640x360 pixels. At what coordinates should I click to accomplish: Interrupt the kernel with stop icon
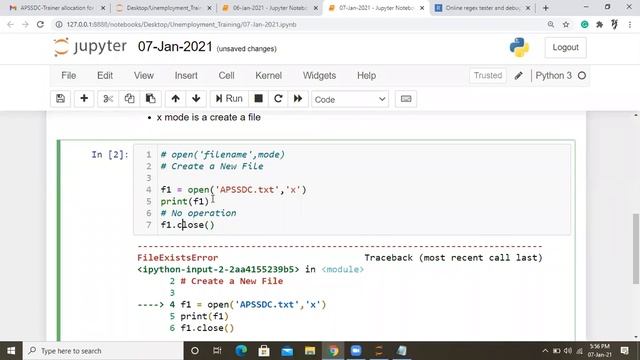pos(258,99)
